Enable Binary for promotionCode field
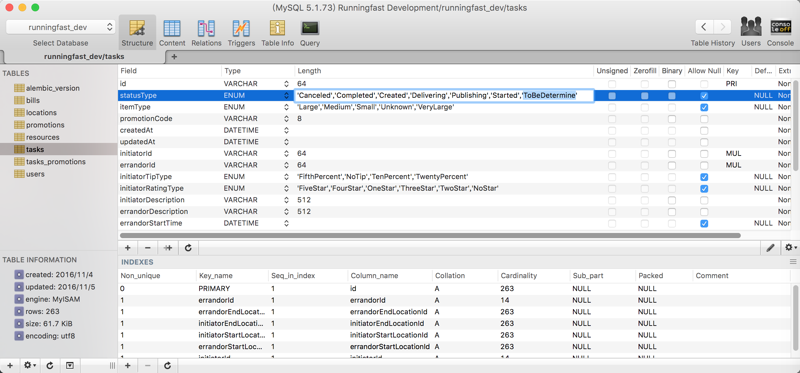 pyautogui.click(x=672, y=119)
